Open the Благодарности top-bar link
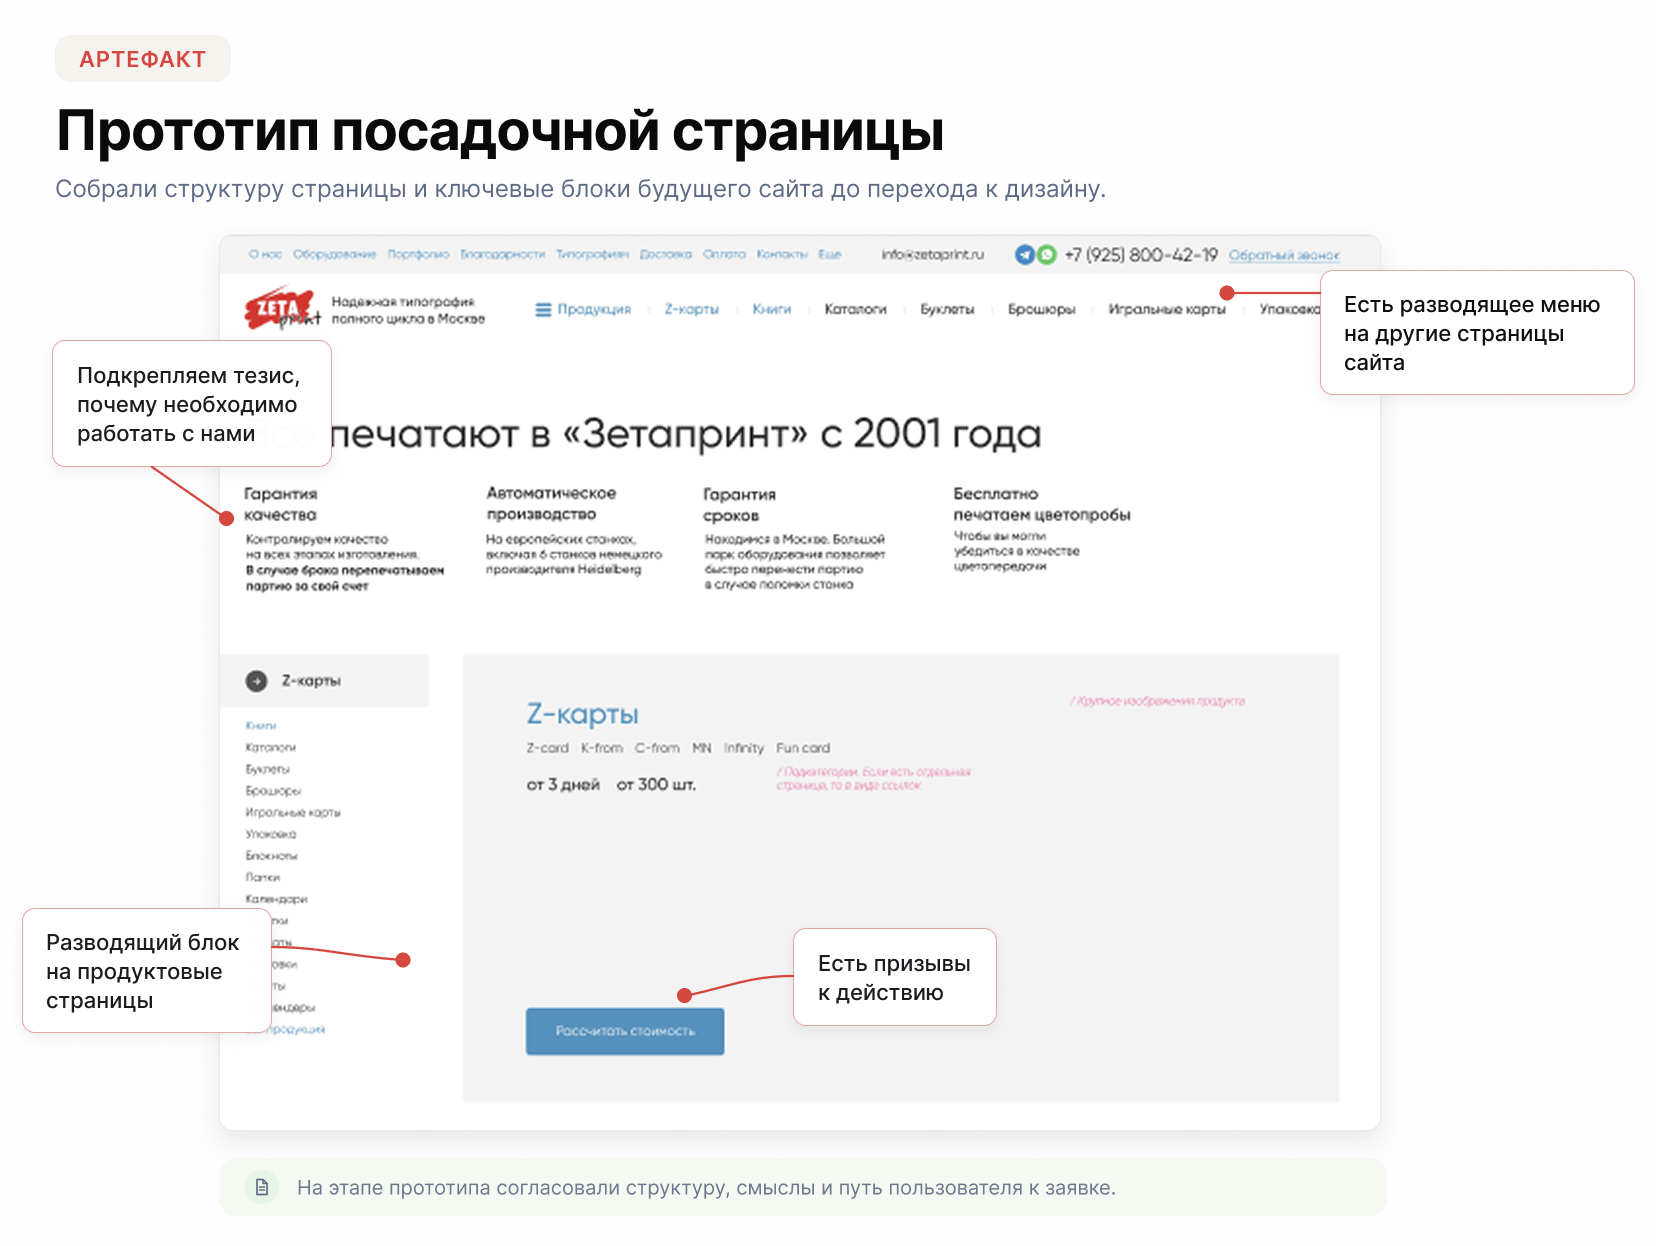The width and height of the screenshot is (1656, 1246). click(x=502, y=255)
